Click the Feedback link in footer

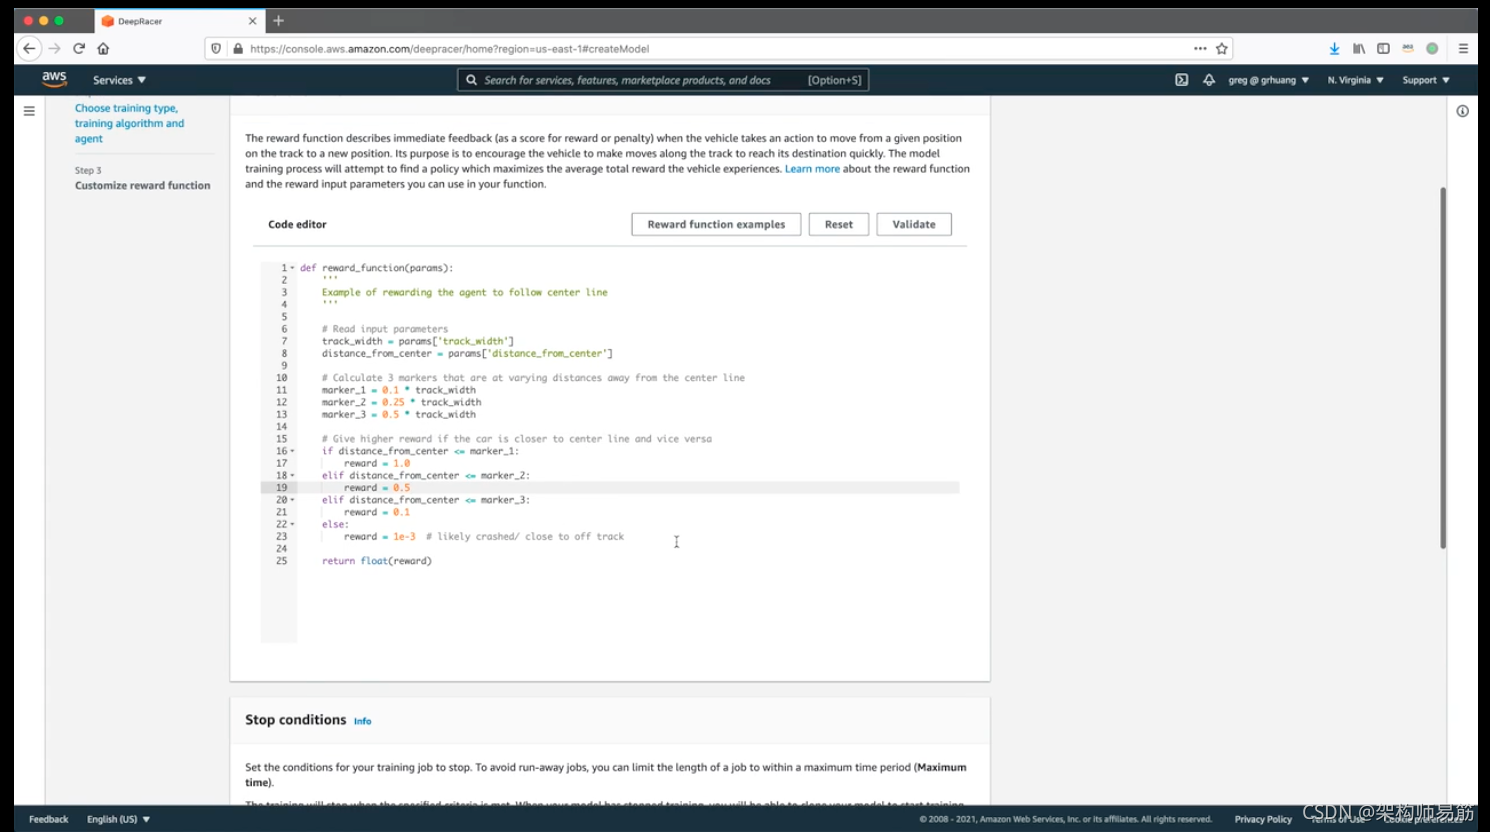tap(49, 819)
